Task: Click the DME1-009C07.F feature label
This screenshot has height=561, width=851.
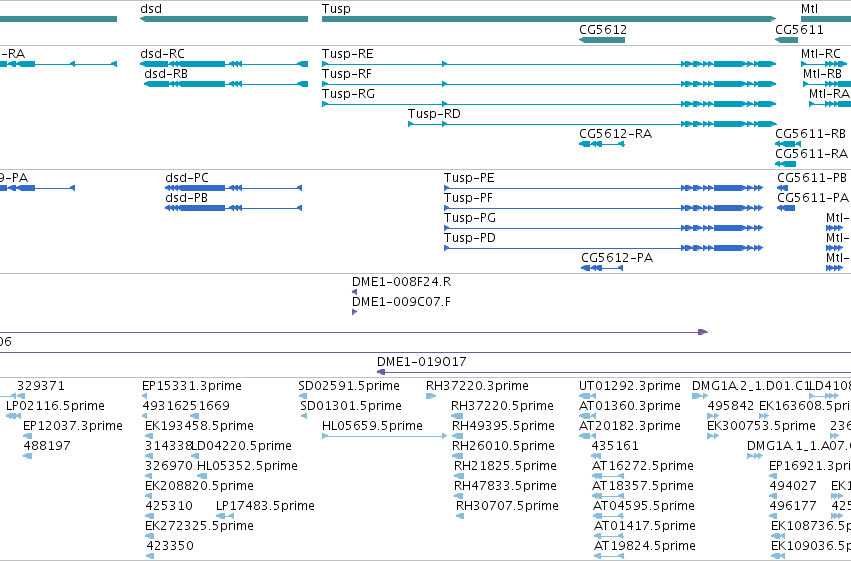Action: (401, 302)
